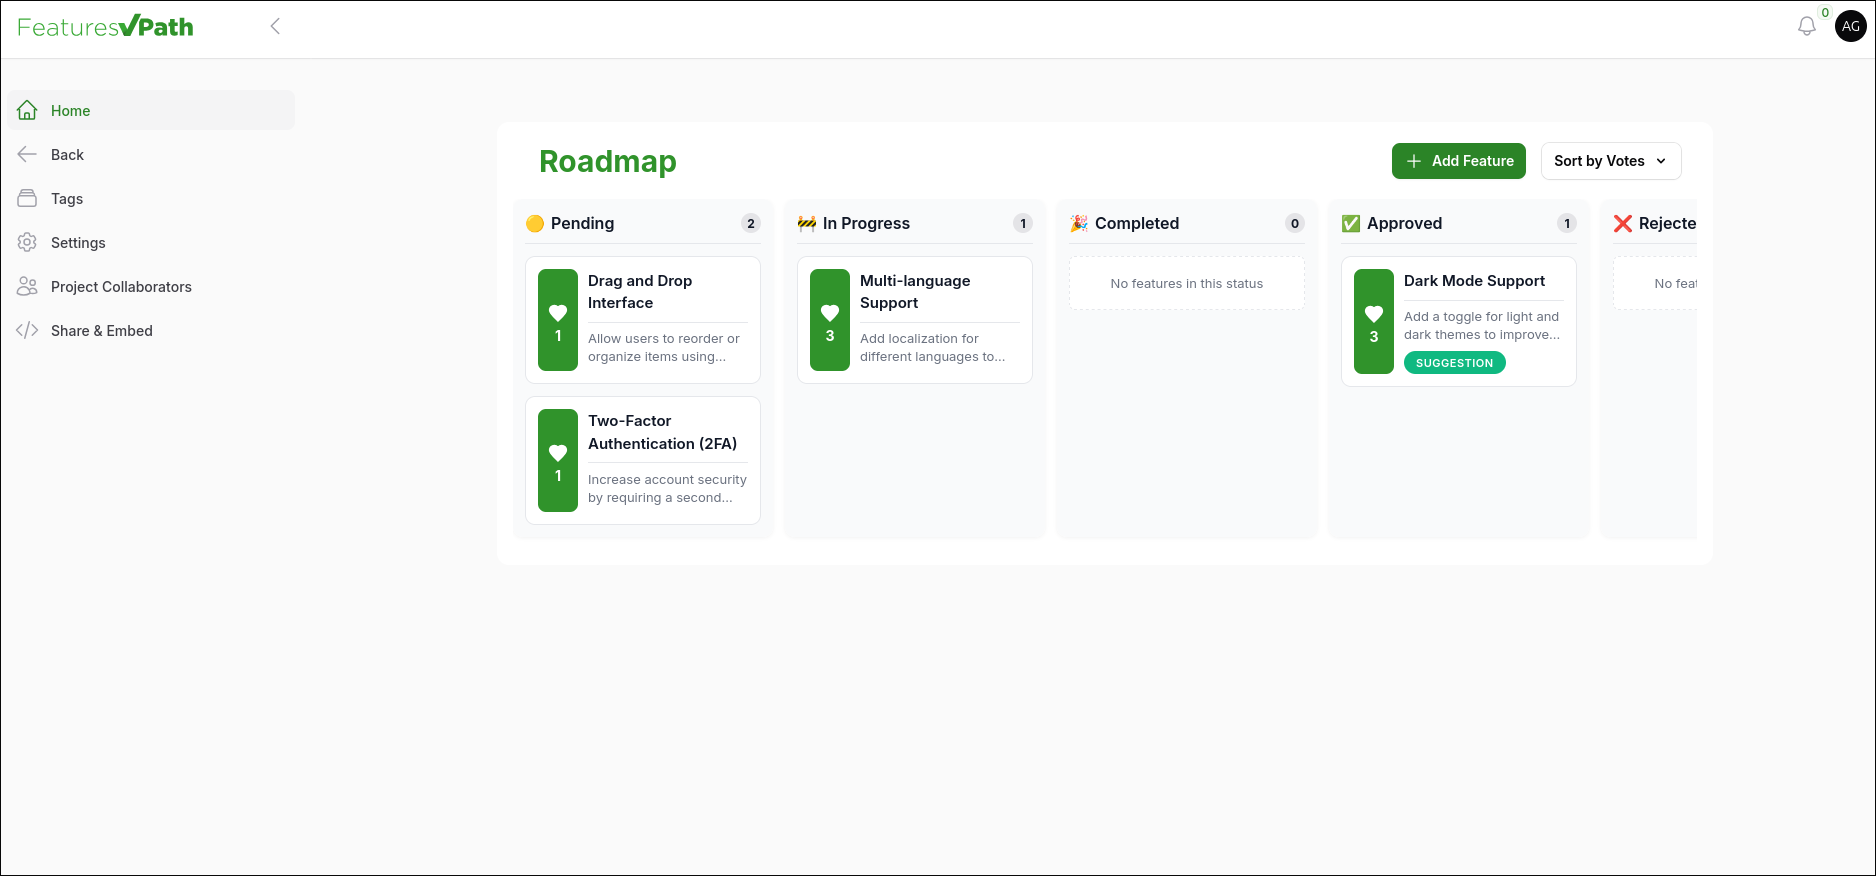The height and width of the screenshot is (876, 1876).
Task: Open the AG user avatar menu
Action: 1850,27
